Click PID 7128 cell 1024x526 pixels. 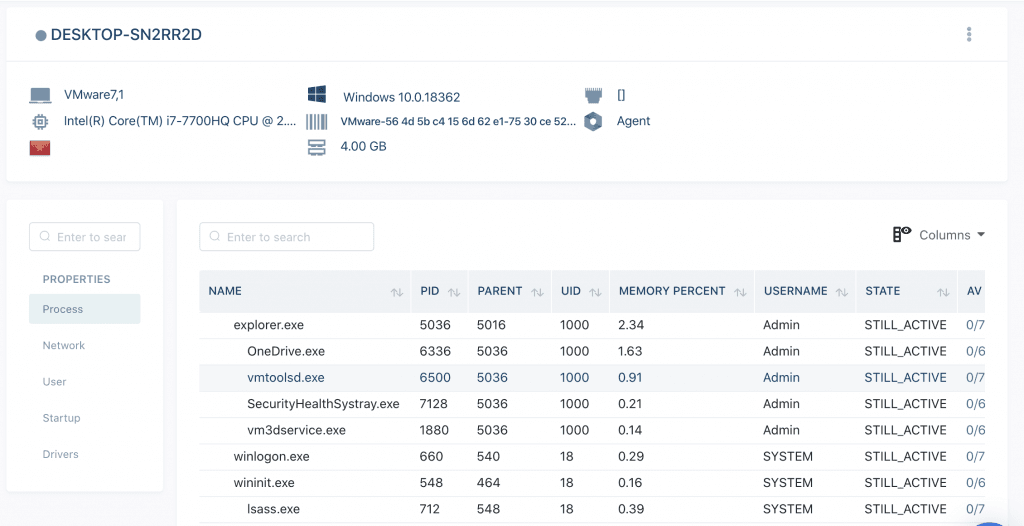(434, 404)
